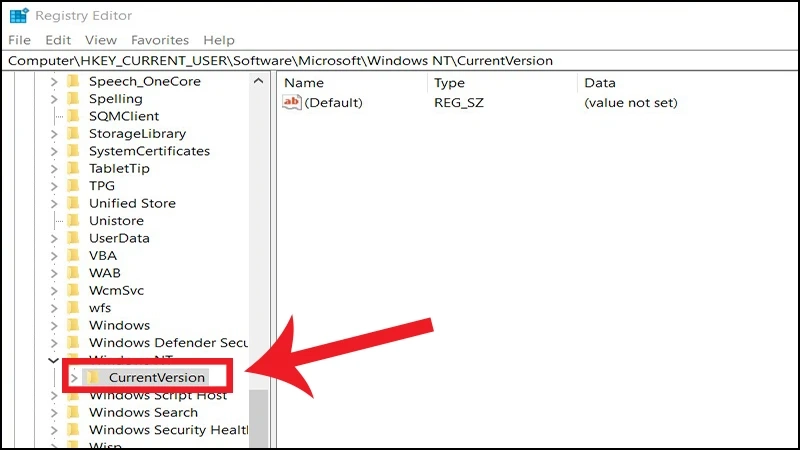Click the (value not set) data cell
This screenshot has height=450, width=800.
(631, 103)
